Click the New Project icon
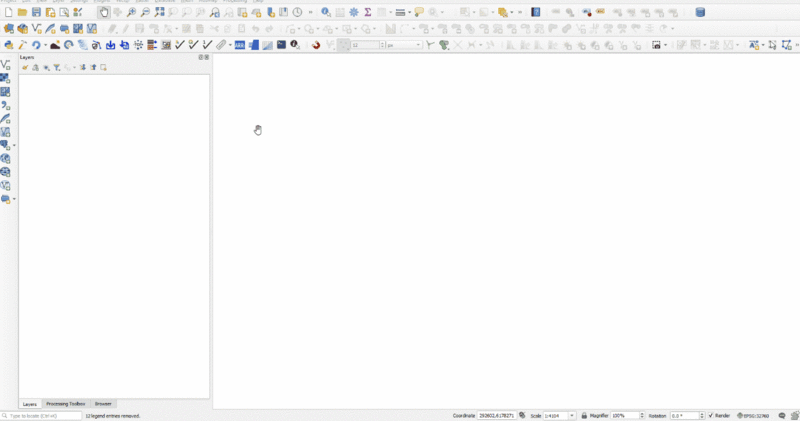This screenshot has width=800, height=421. pos(8,13)
